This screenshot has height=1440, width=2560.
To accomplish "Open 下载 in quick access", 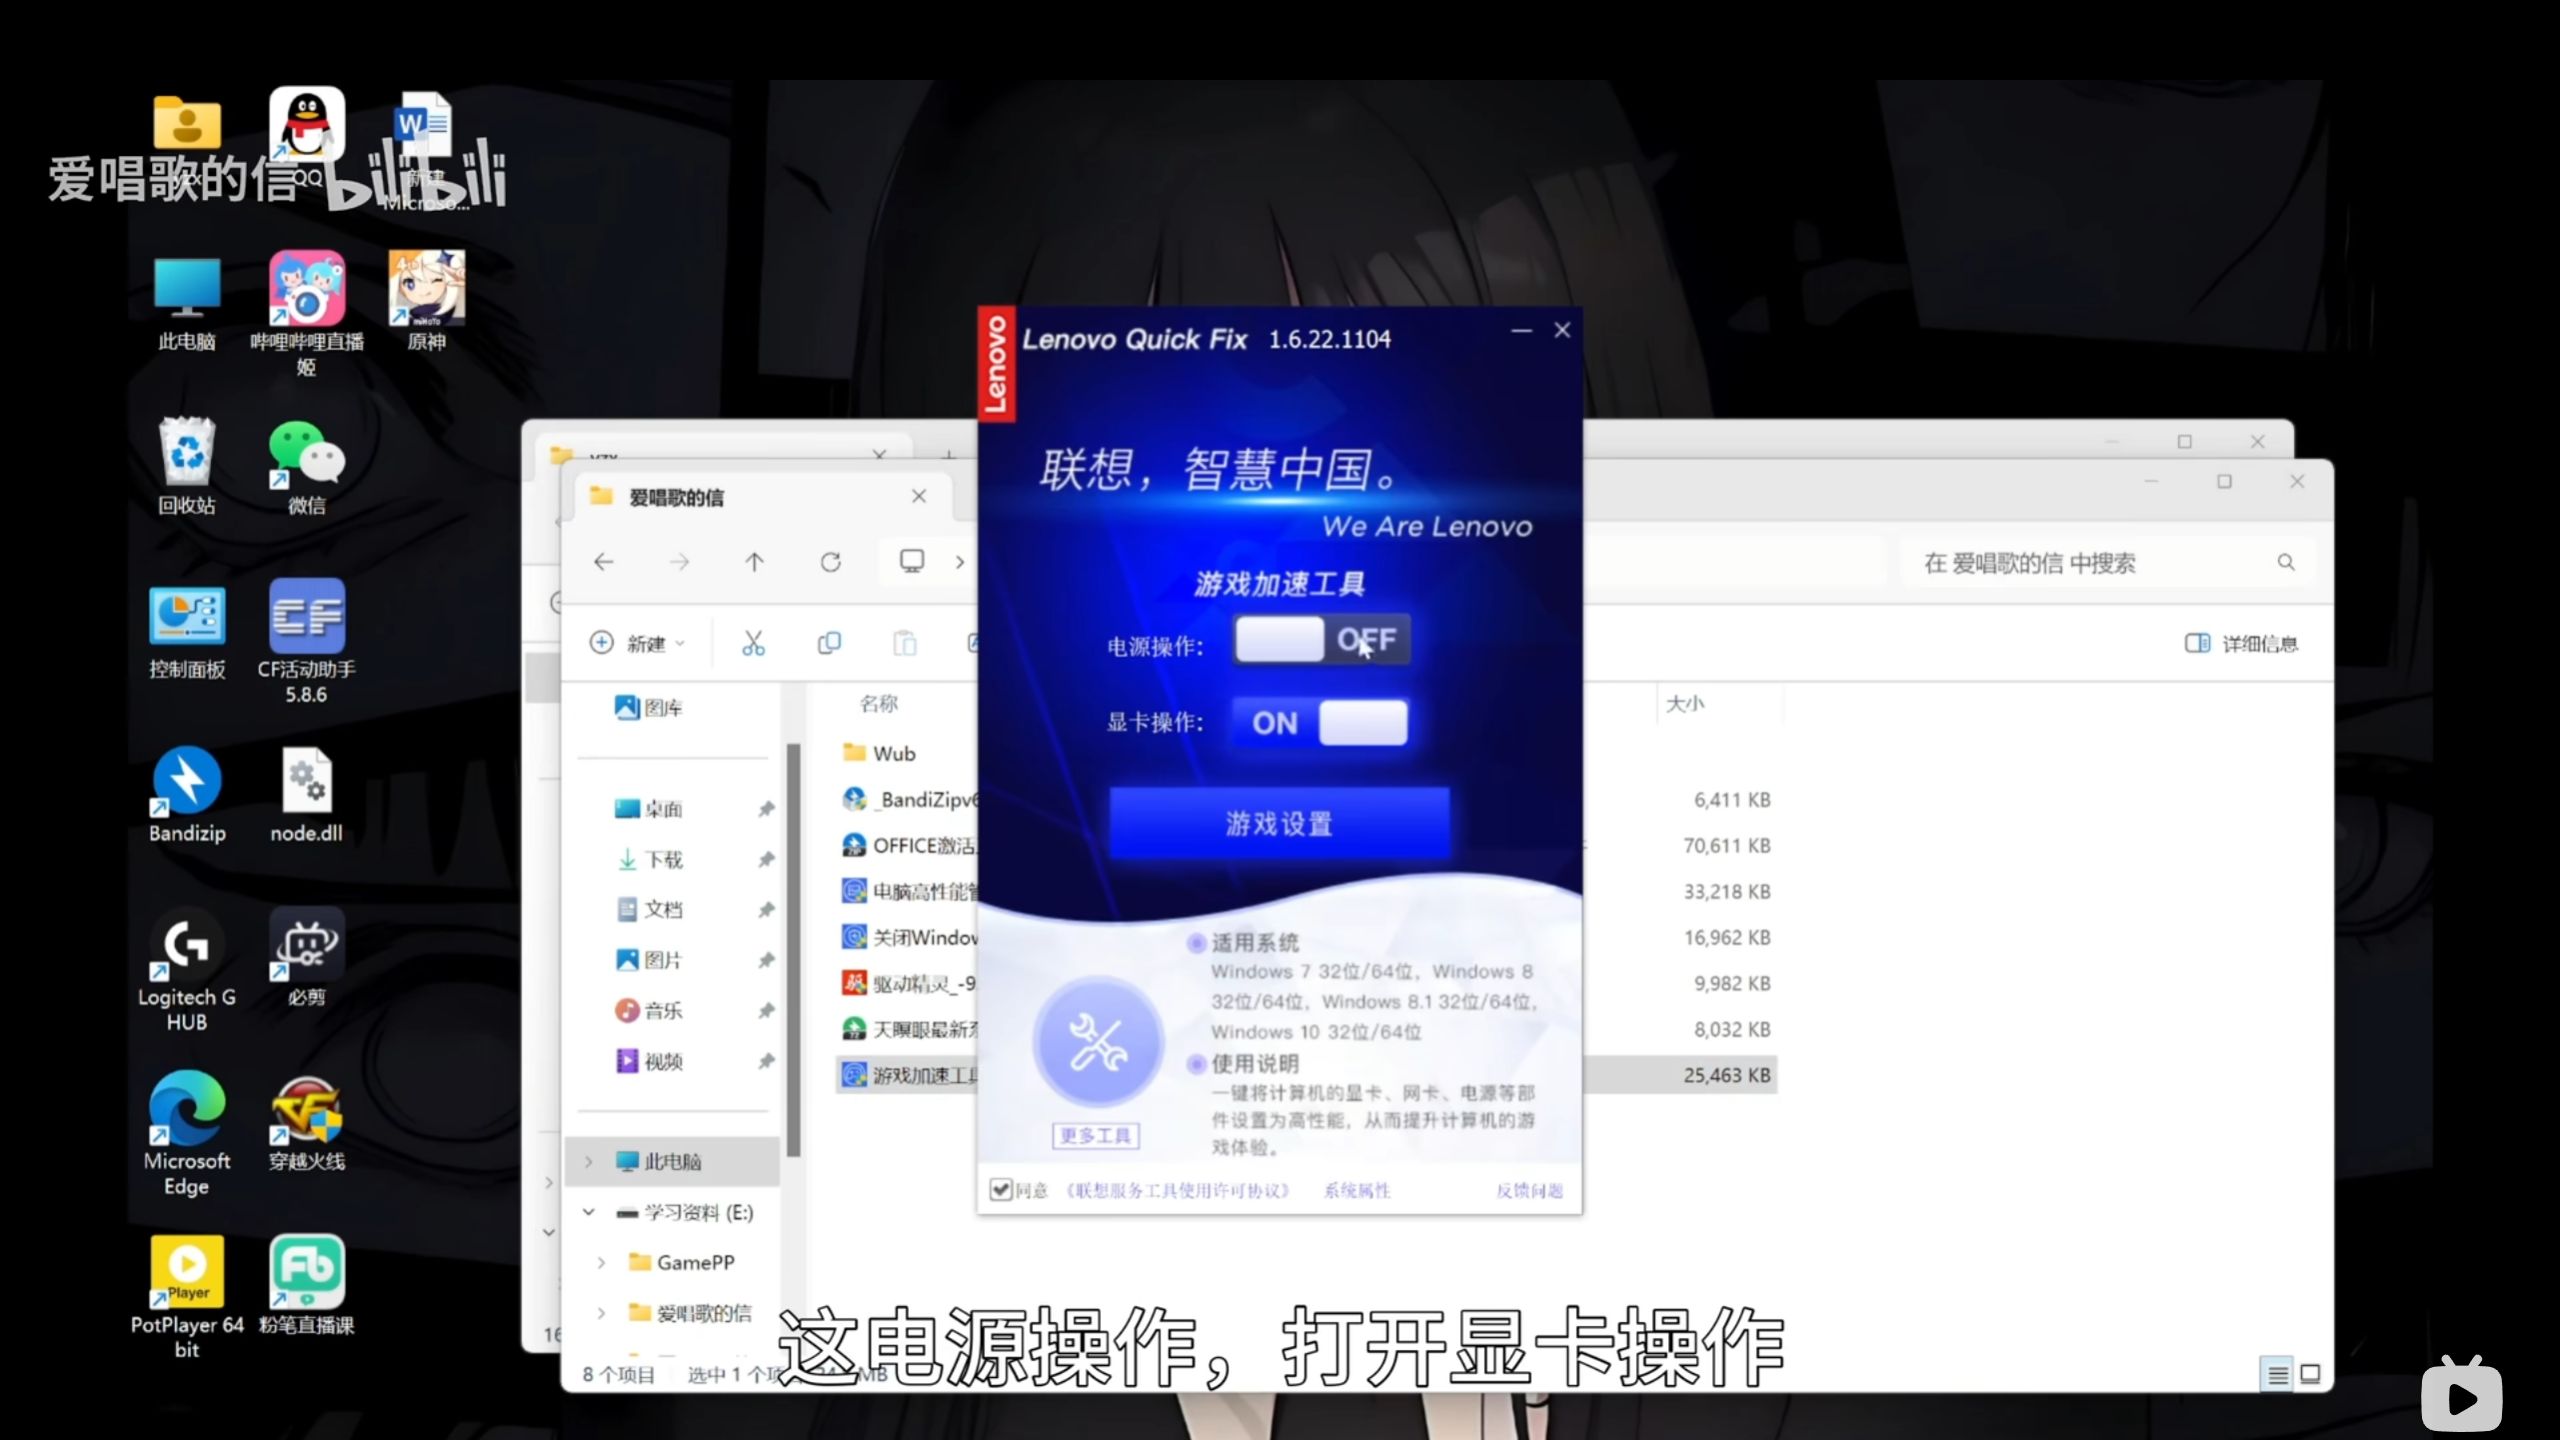I will (x=649, y=859).
